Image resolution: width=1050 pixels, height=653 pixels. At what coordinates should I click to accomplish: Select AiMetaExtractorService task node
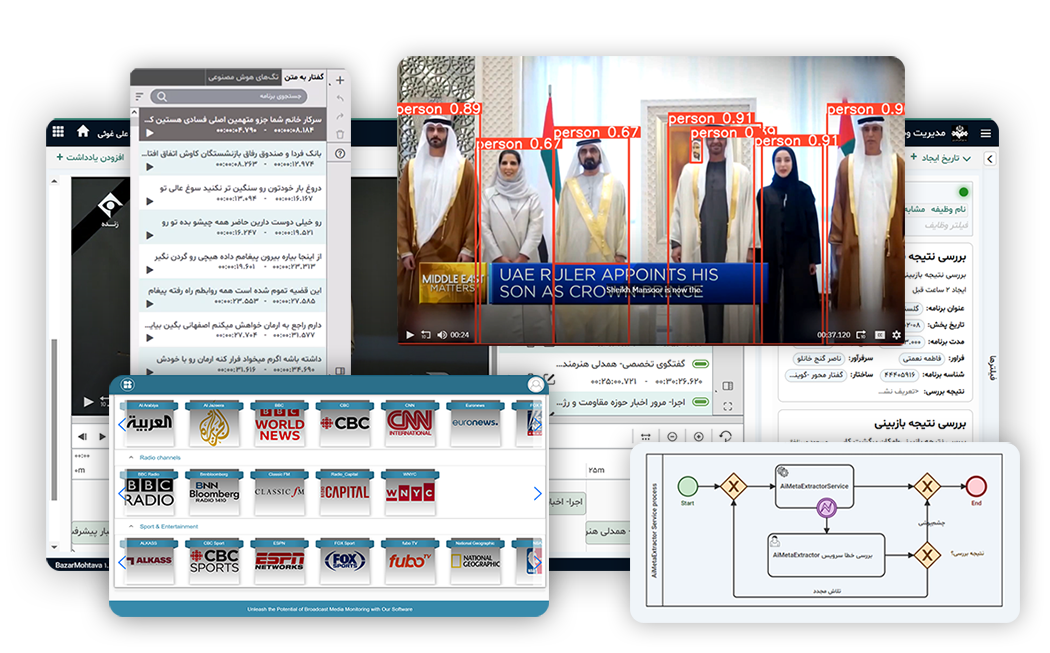[x=814, y=486]
